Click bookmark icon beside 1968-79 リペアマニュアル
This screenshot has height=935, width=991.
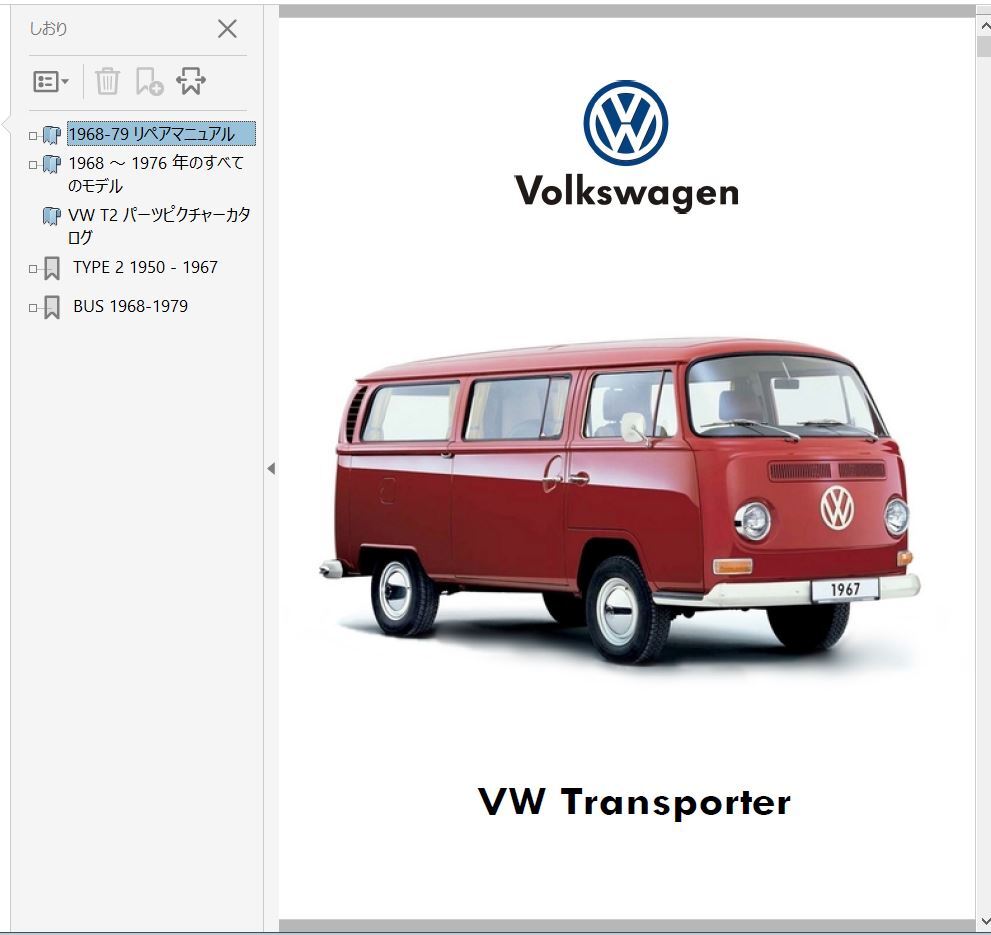pos(52,135)
